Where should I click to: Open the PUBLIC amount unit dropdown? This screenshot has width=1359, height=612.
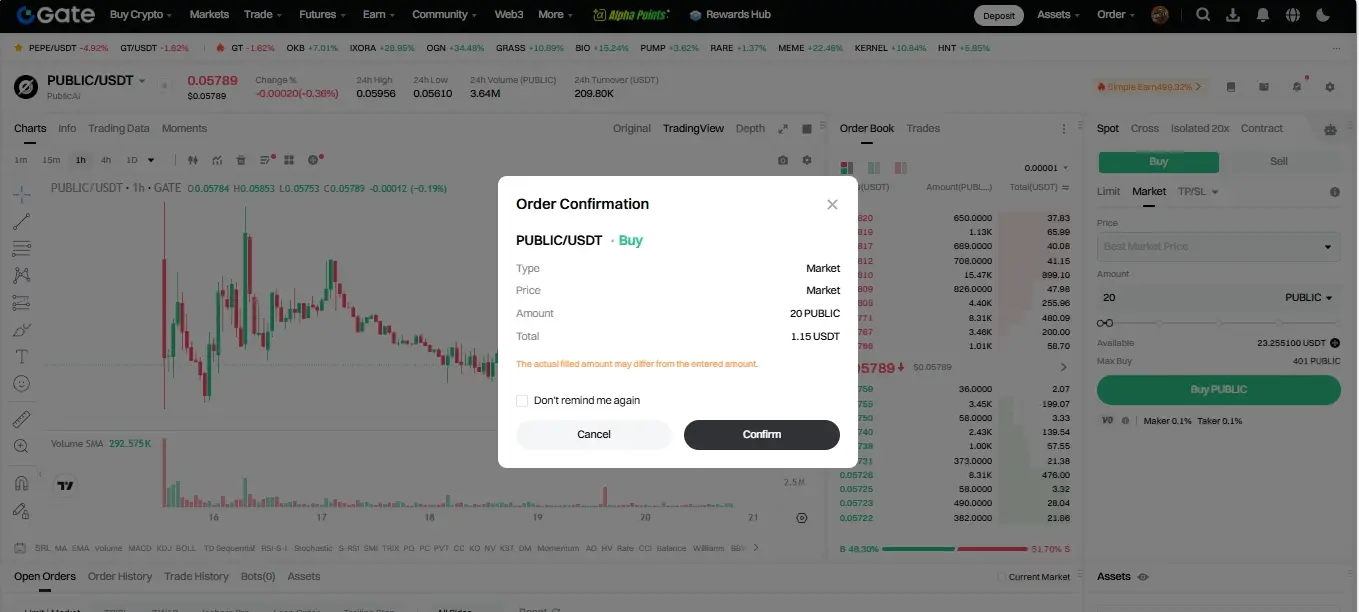[x=1309, y=297]
